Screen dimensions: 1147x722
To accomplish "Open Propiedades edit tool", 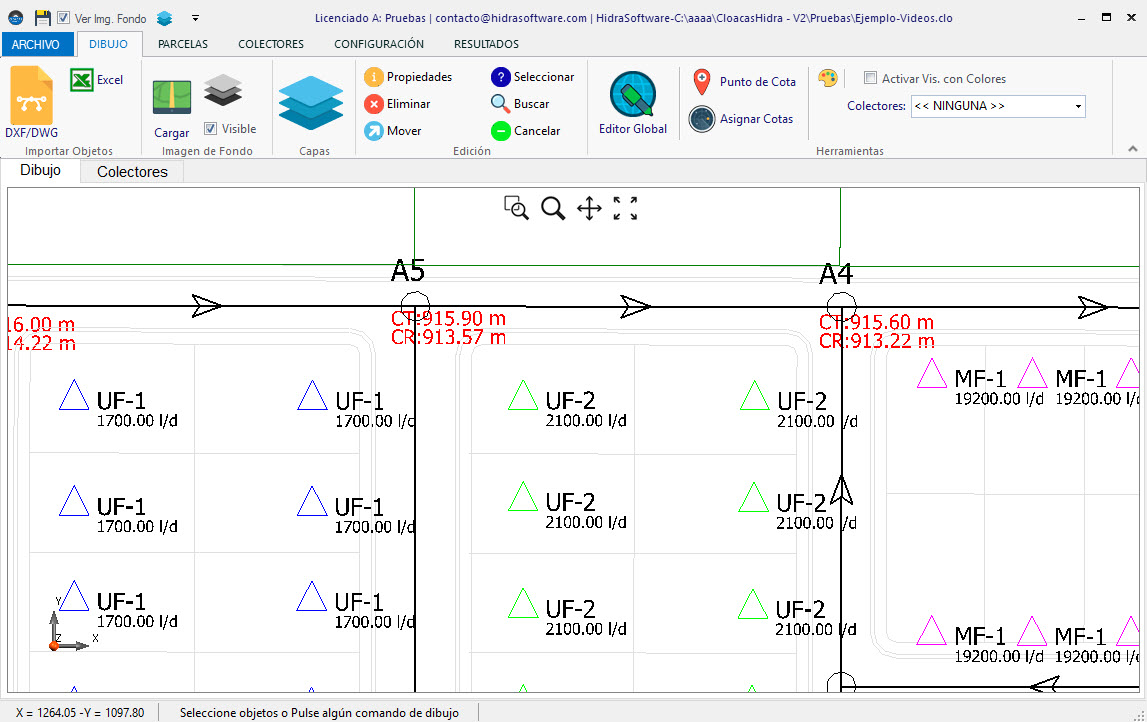I will [408, 77].
